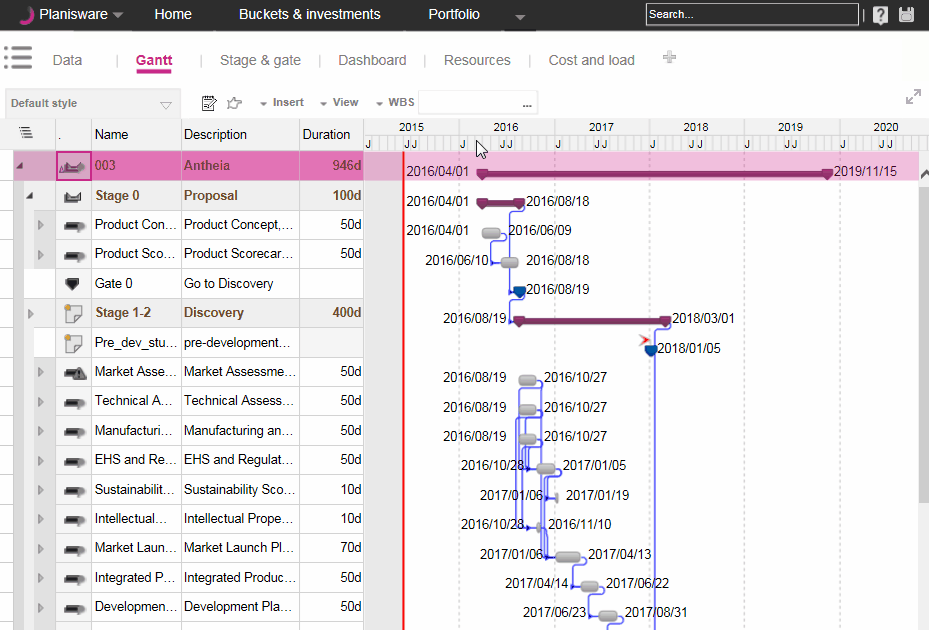Click the Stage 0 row icon
This screenshot has height=630, width=929.
(73, 196)
